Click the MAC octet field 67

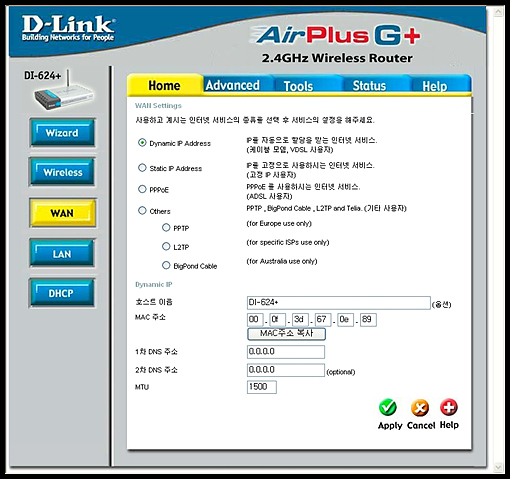[x=323, y=320]
